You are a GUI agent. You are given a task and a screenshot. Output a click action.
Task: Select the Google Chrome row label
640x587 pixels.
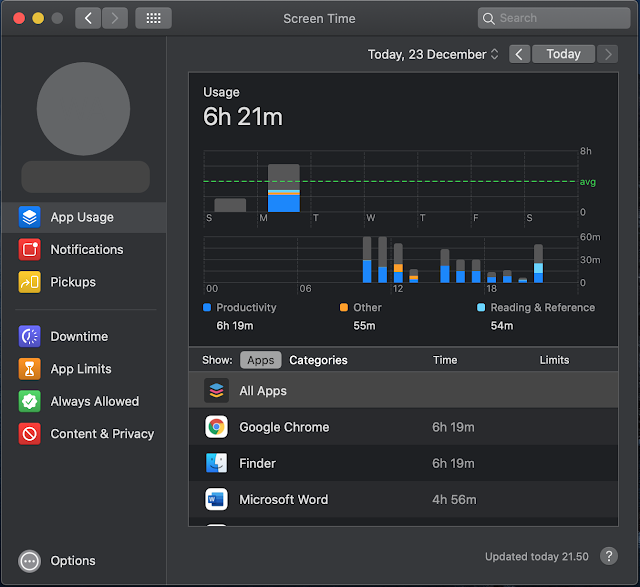tap(284, 427)
